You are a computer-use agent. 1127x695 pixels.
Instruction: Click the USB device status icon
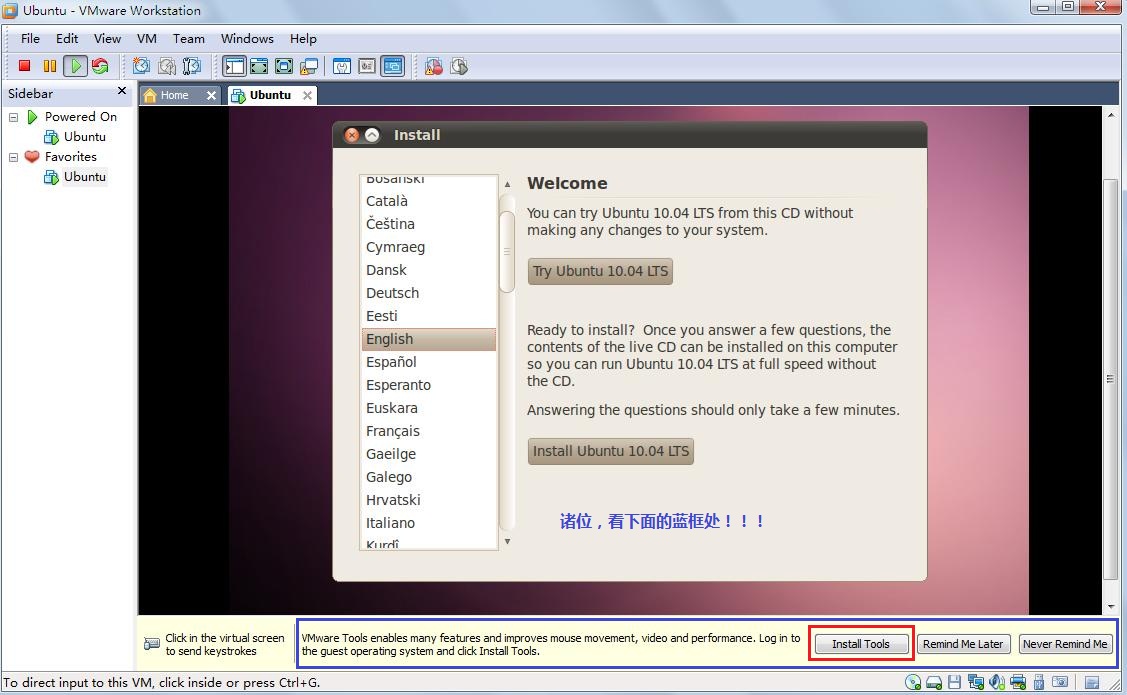click(x=1039, y=682)
